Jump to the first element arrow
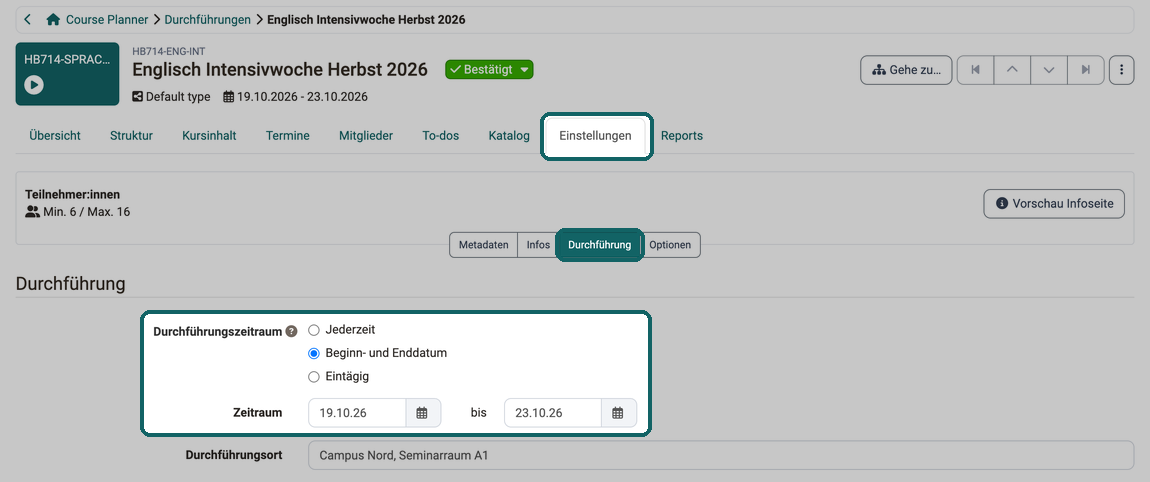This screenshot has height=482, width=1150. coord(975,70)
